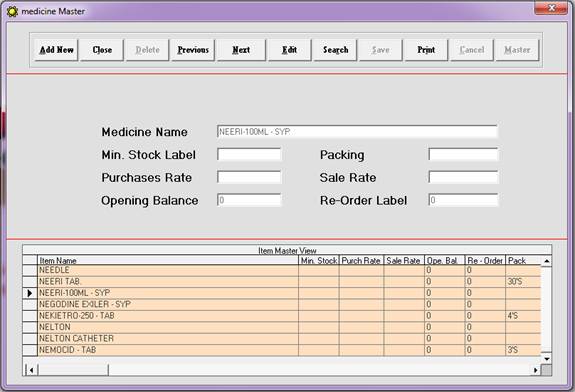
Task: Click the horizontal scroll left arrow
Action: [x=31, y=370]
